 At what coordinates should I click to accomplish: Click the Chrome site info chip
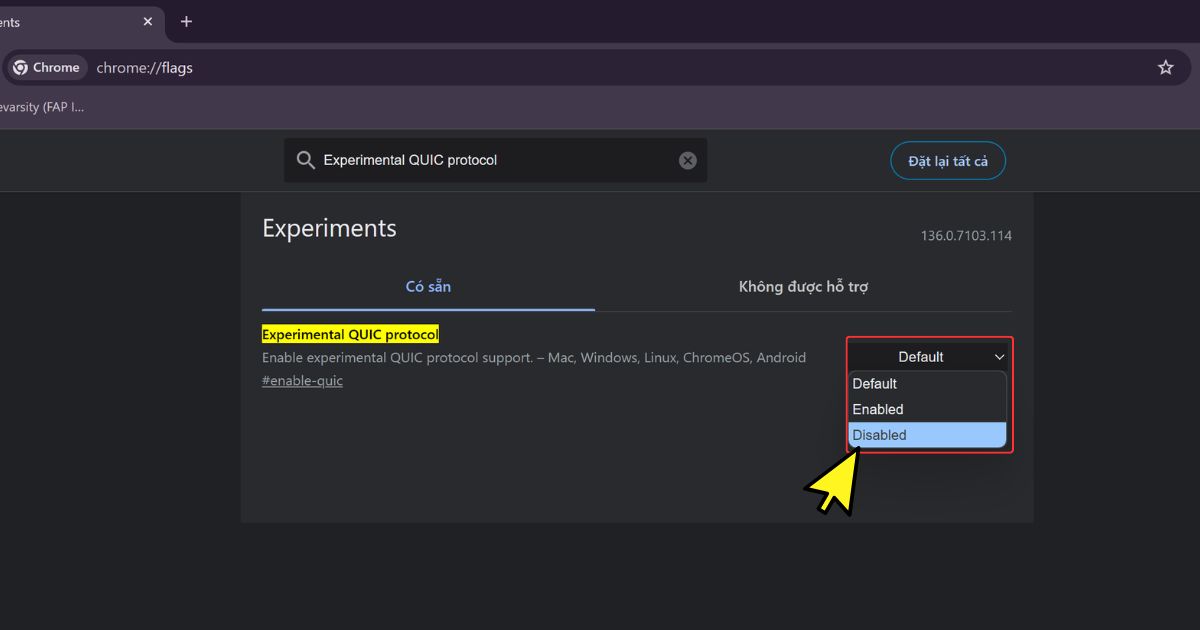pos(48,68)
